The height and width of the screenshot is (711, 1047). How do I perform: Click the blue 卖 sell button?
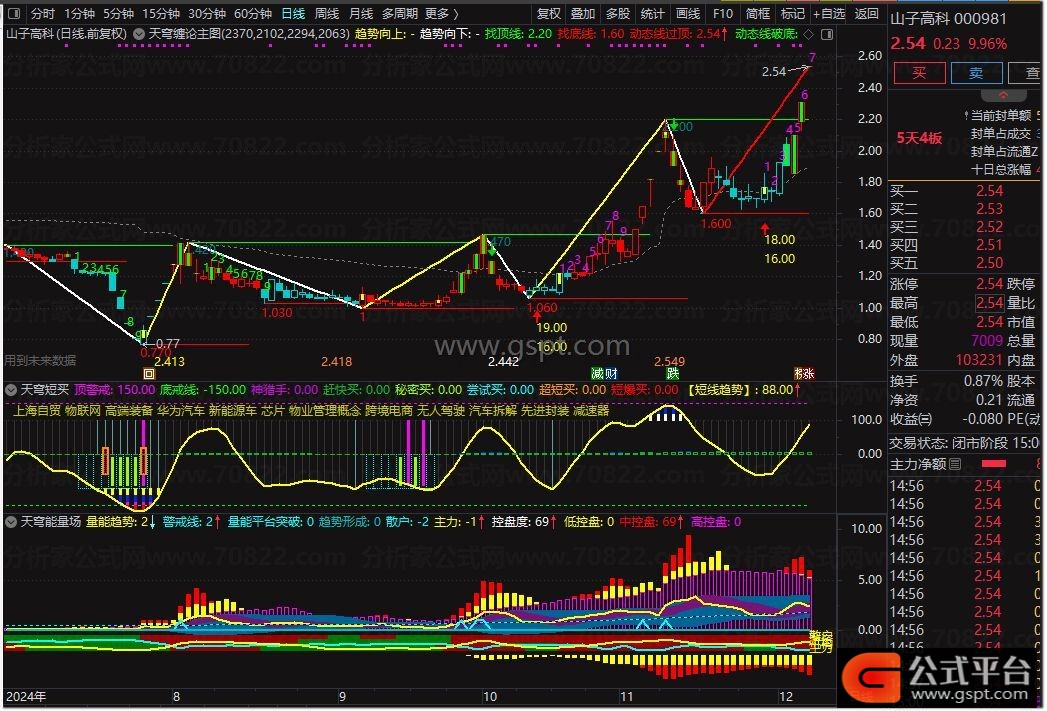[x=976, y=73]
